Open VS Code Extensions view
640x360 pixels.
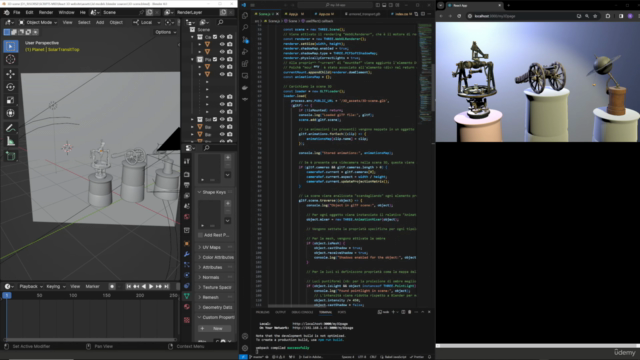pyautogui.click(x=245, y=64)
